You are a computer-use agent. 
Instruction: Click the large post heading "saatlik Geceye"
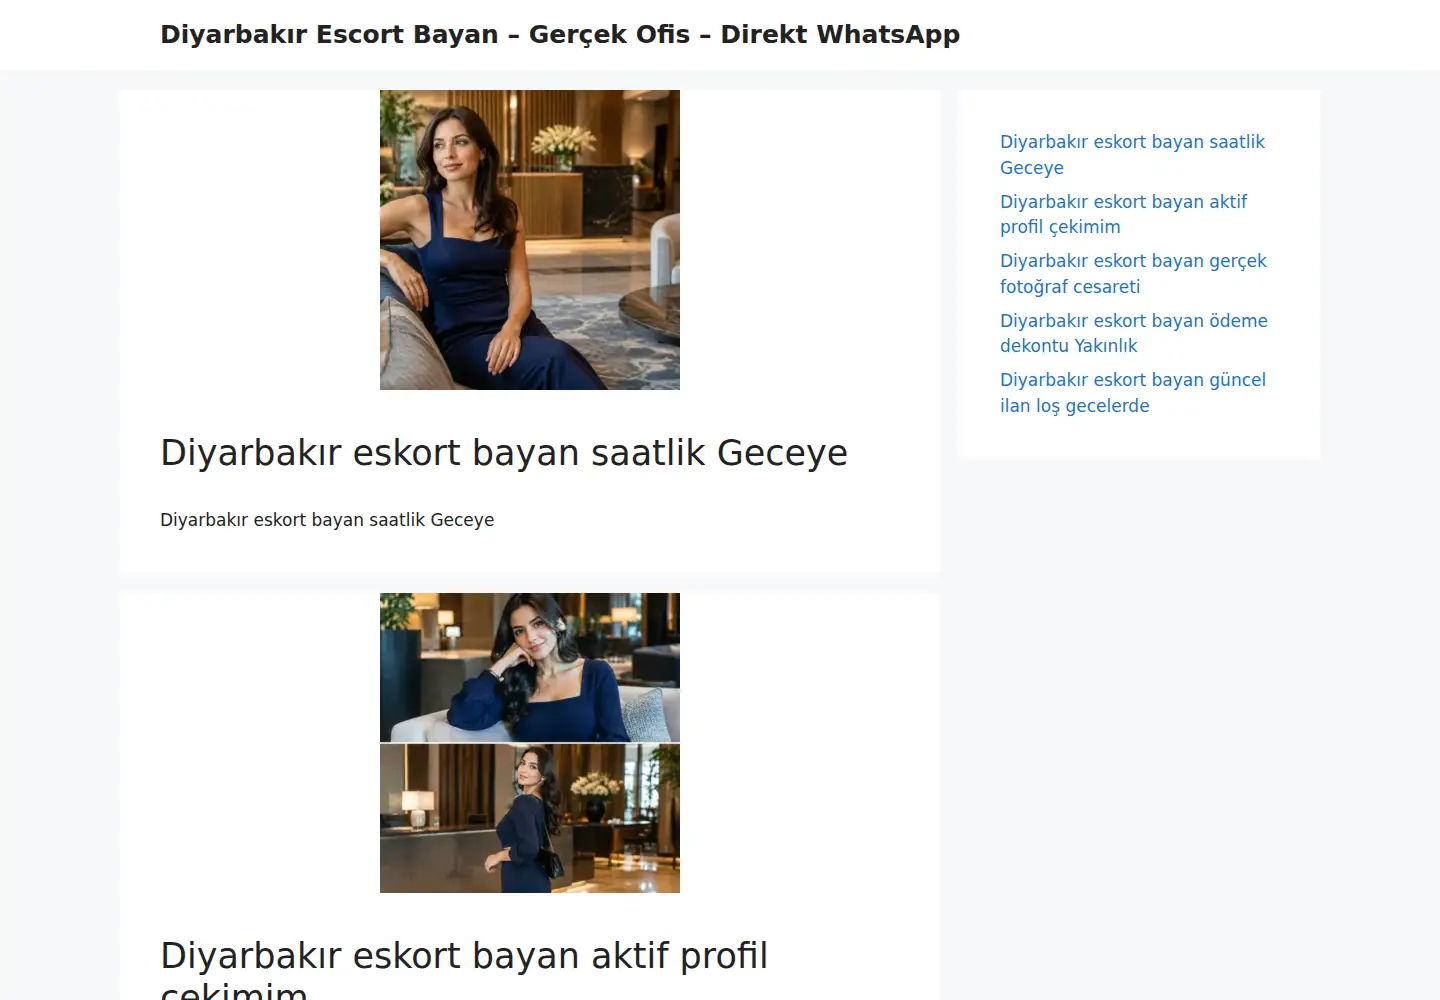(504, 453)
